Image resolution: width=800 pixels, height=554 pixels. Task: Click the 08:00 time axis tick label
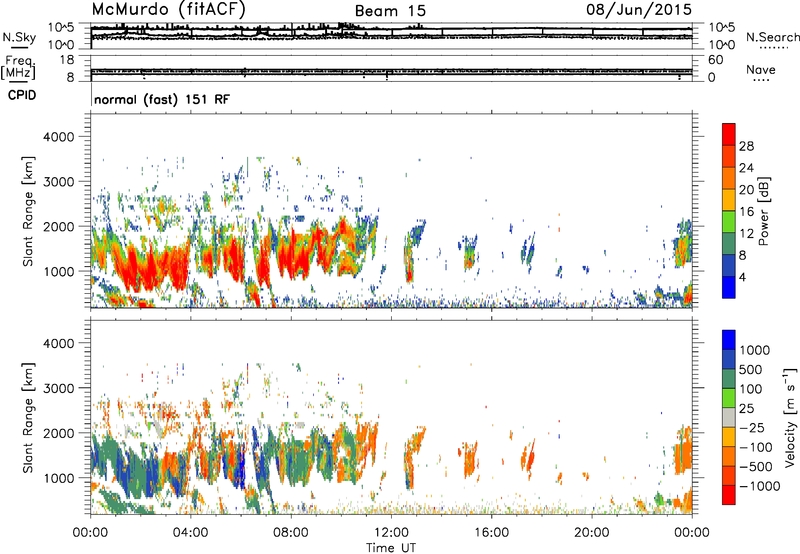291,533
